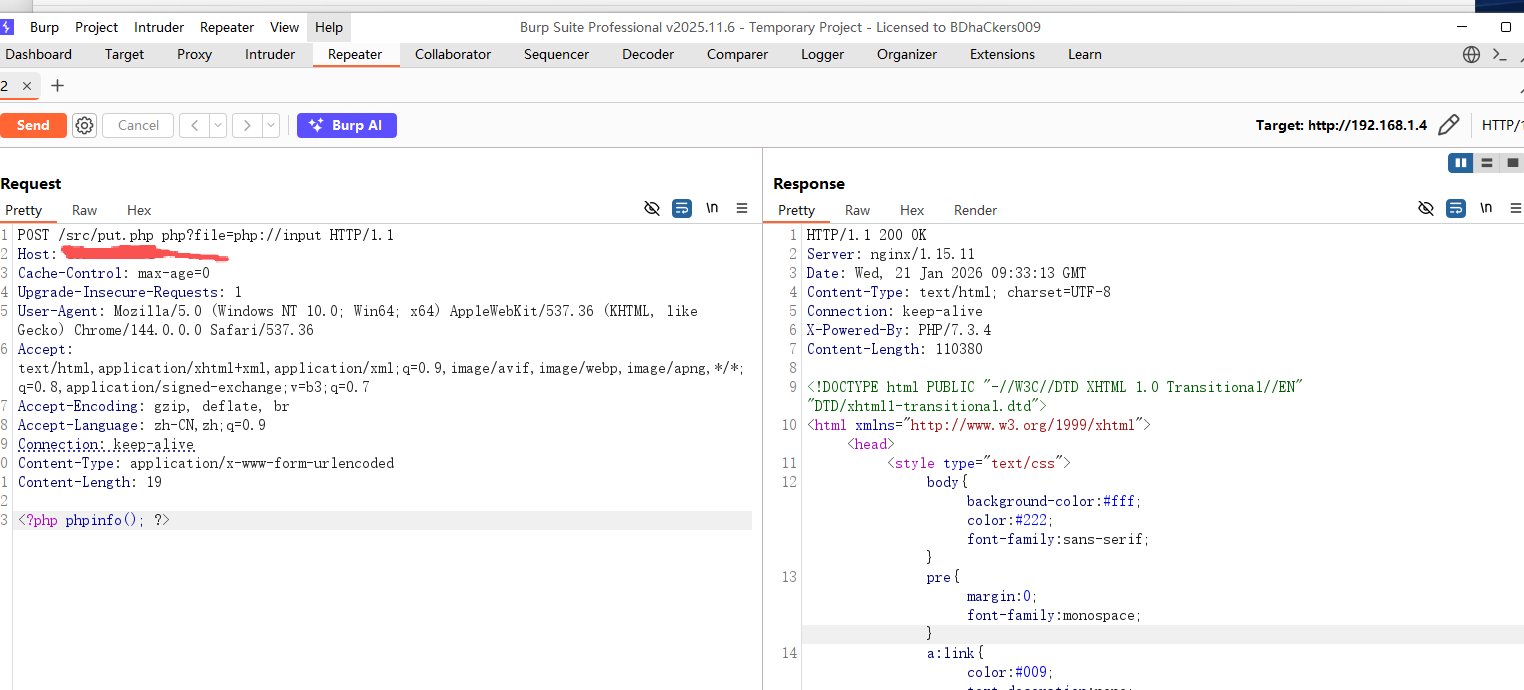Go back to previous request with left arrow
1524x690 pixels.
194,125
